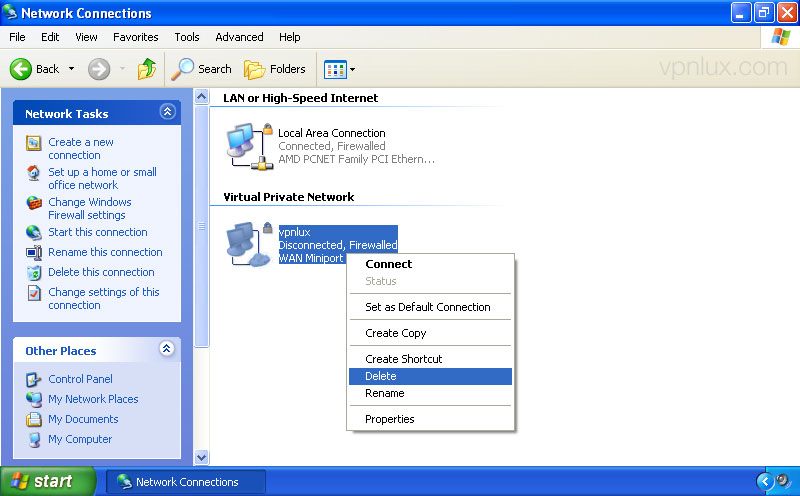Open the Favorites menu

[136, 37]
